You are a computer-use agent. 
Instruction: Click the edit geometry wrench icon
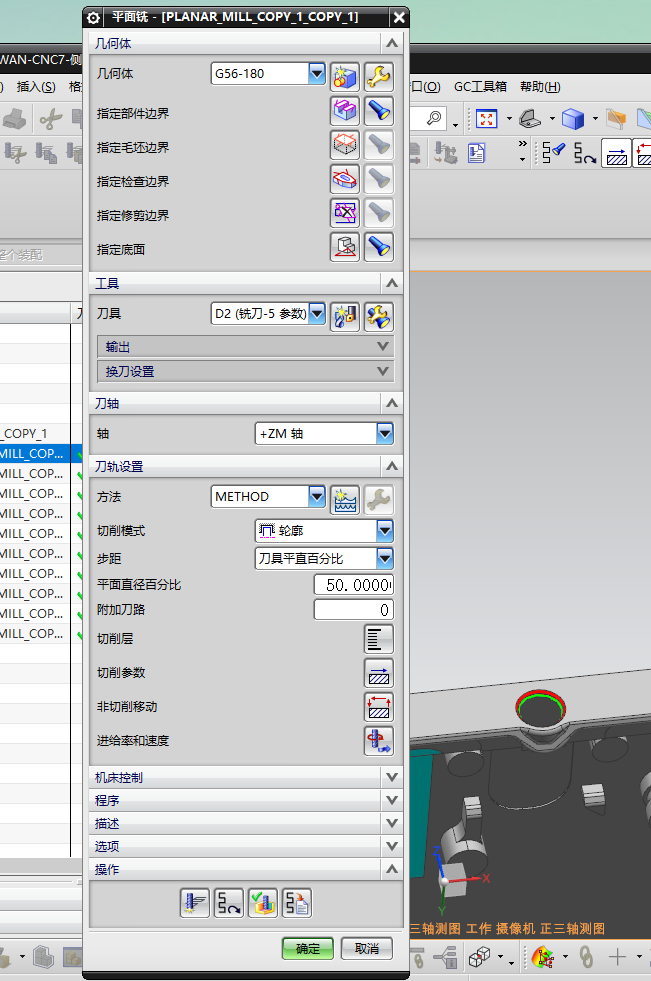378,76
